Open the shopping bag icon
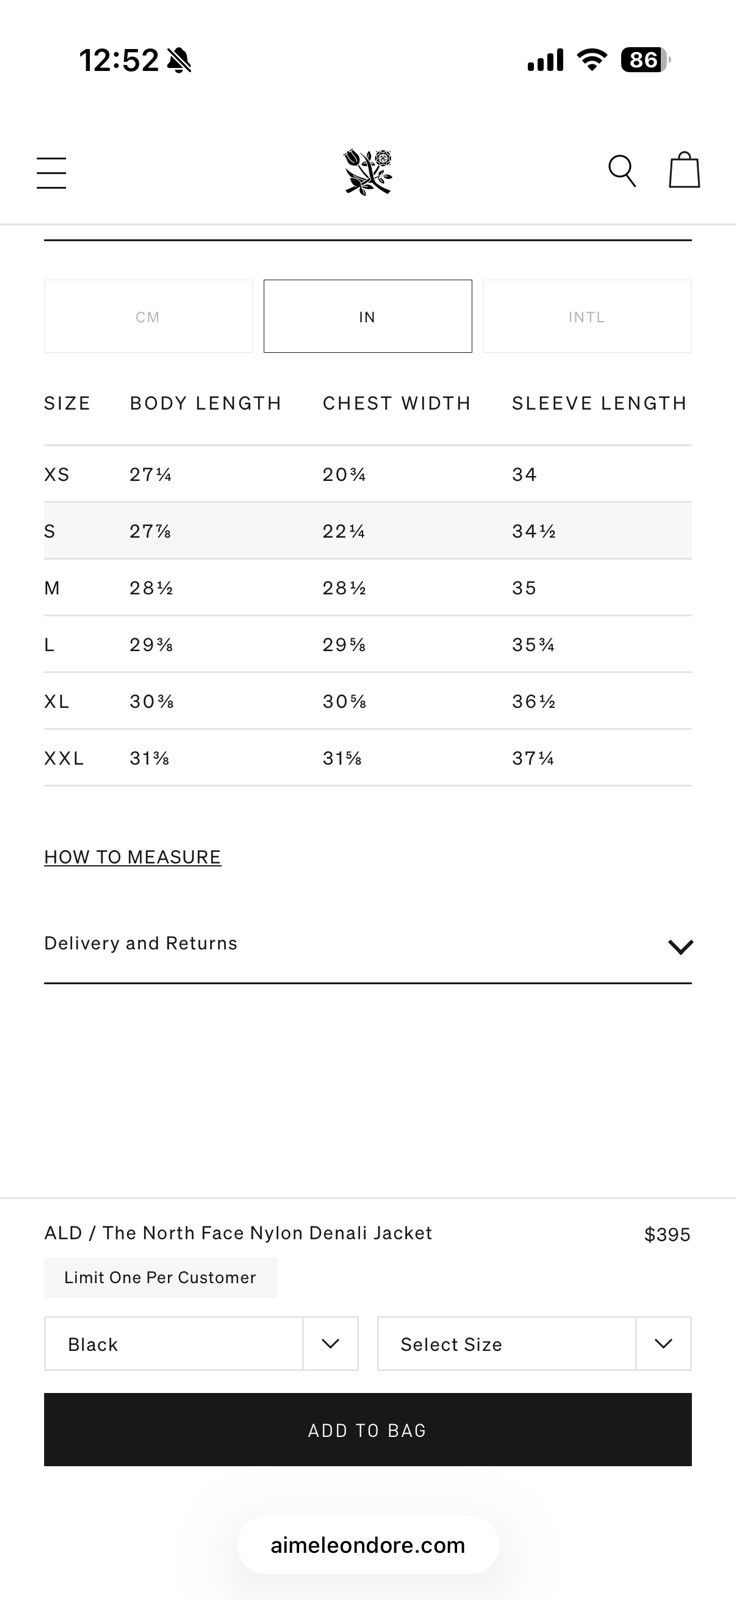 click(684, 170)
